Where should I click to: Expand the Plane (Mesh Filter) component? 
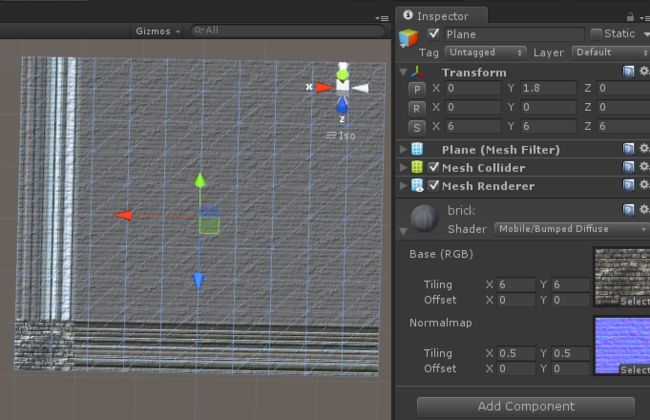pos(403,149)
